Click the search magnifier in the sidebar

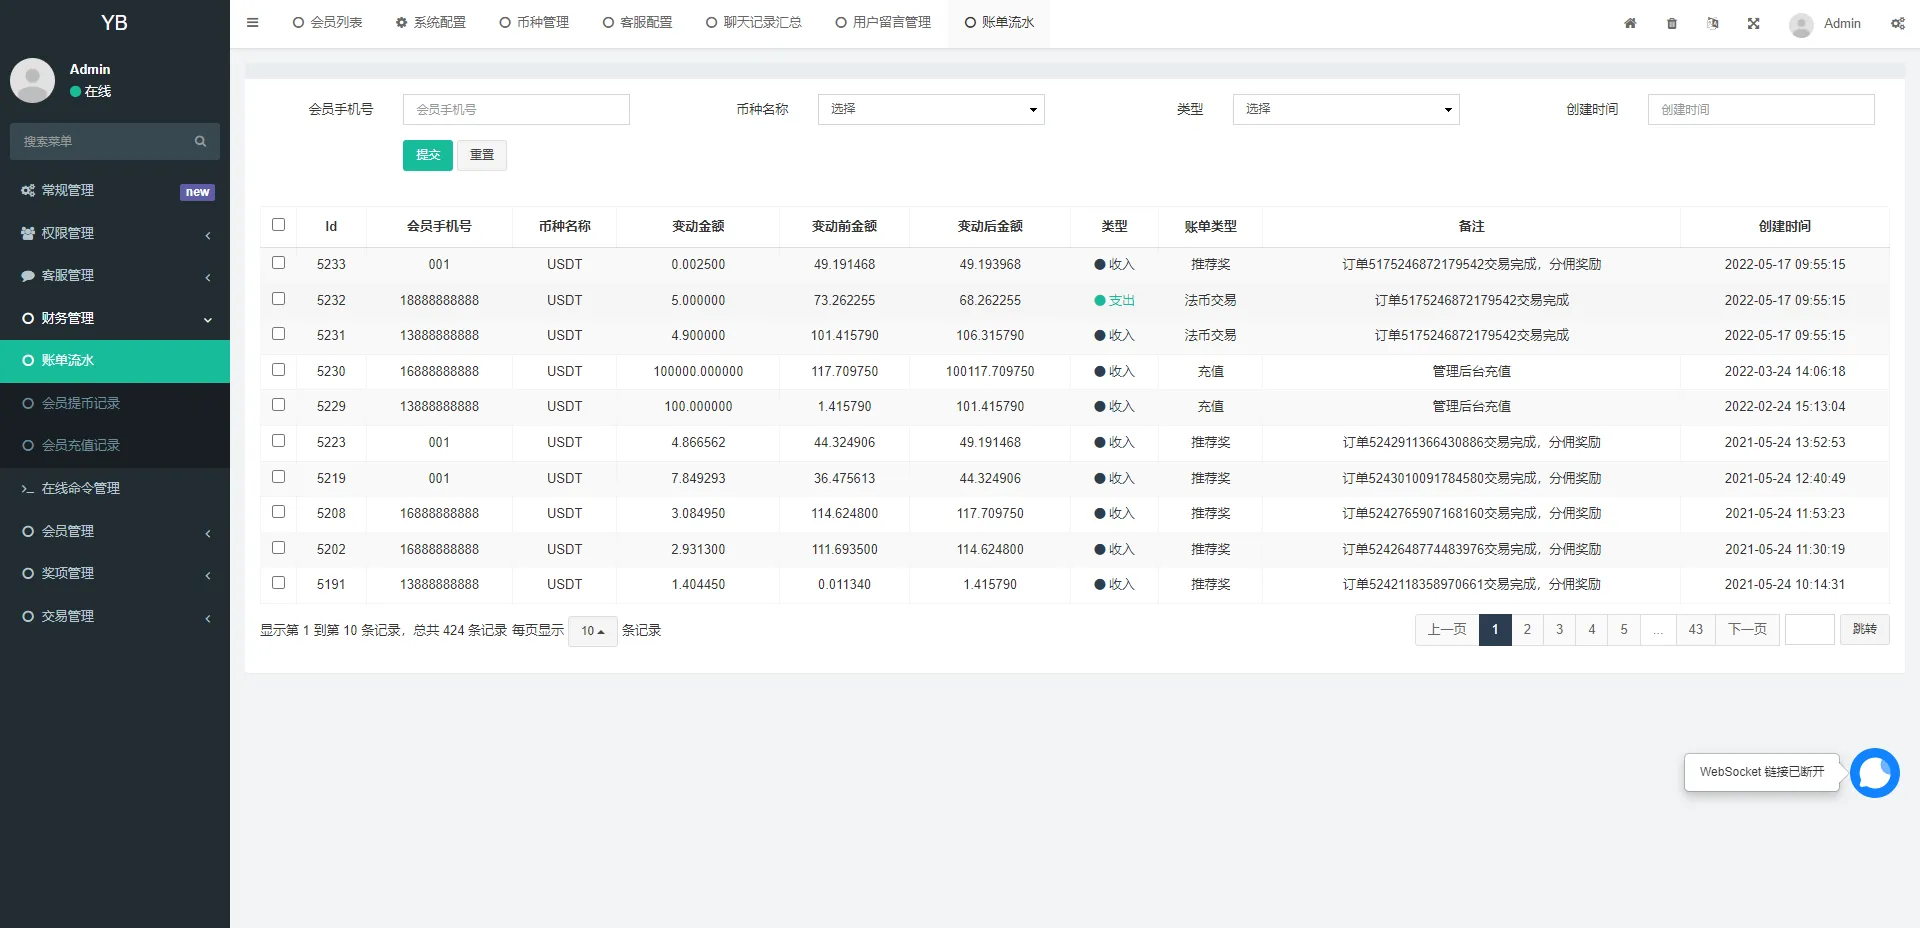tap(200, 141)
